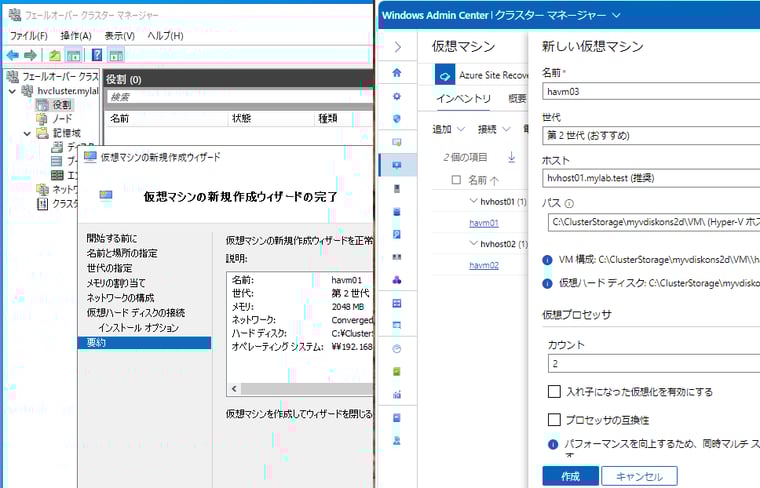Viewport: 760px width, 488px height.
Task: Select 役割 in the cluster tree
Action: [62, 105]
